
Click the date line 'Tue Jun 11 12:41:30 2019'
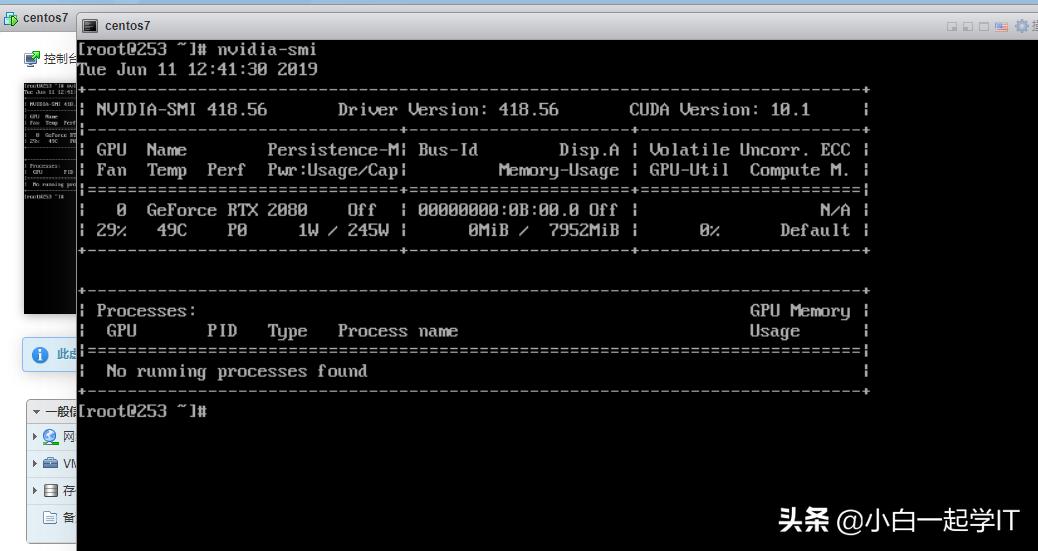[x=197, y=70]
